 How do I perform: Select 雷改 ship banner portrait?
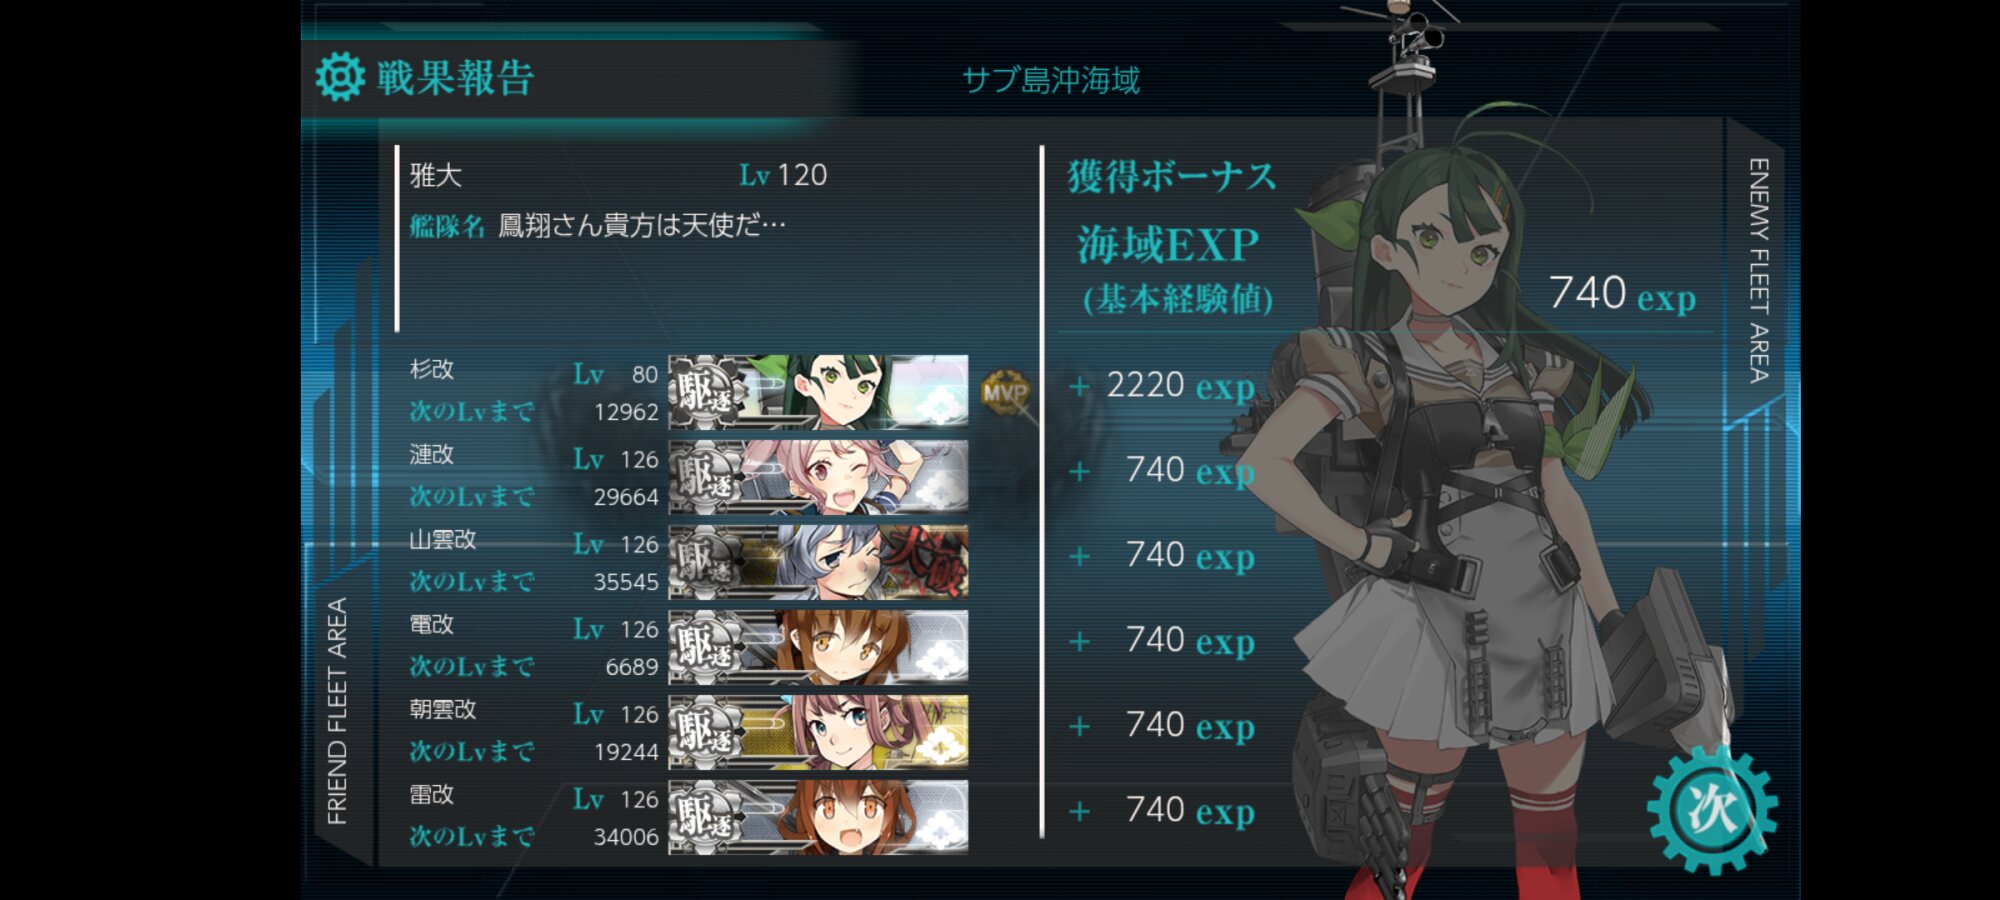point(818,817)
